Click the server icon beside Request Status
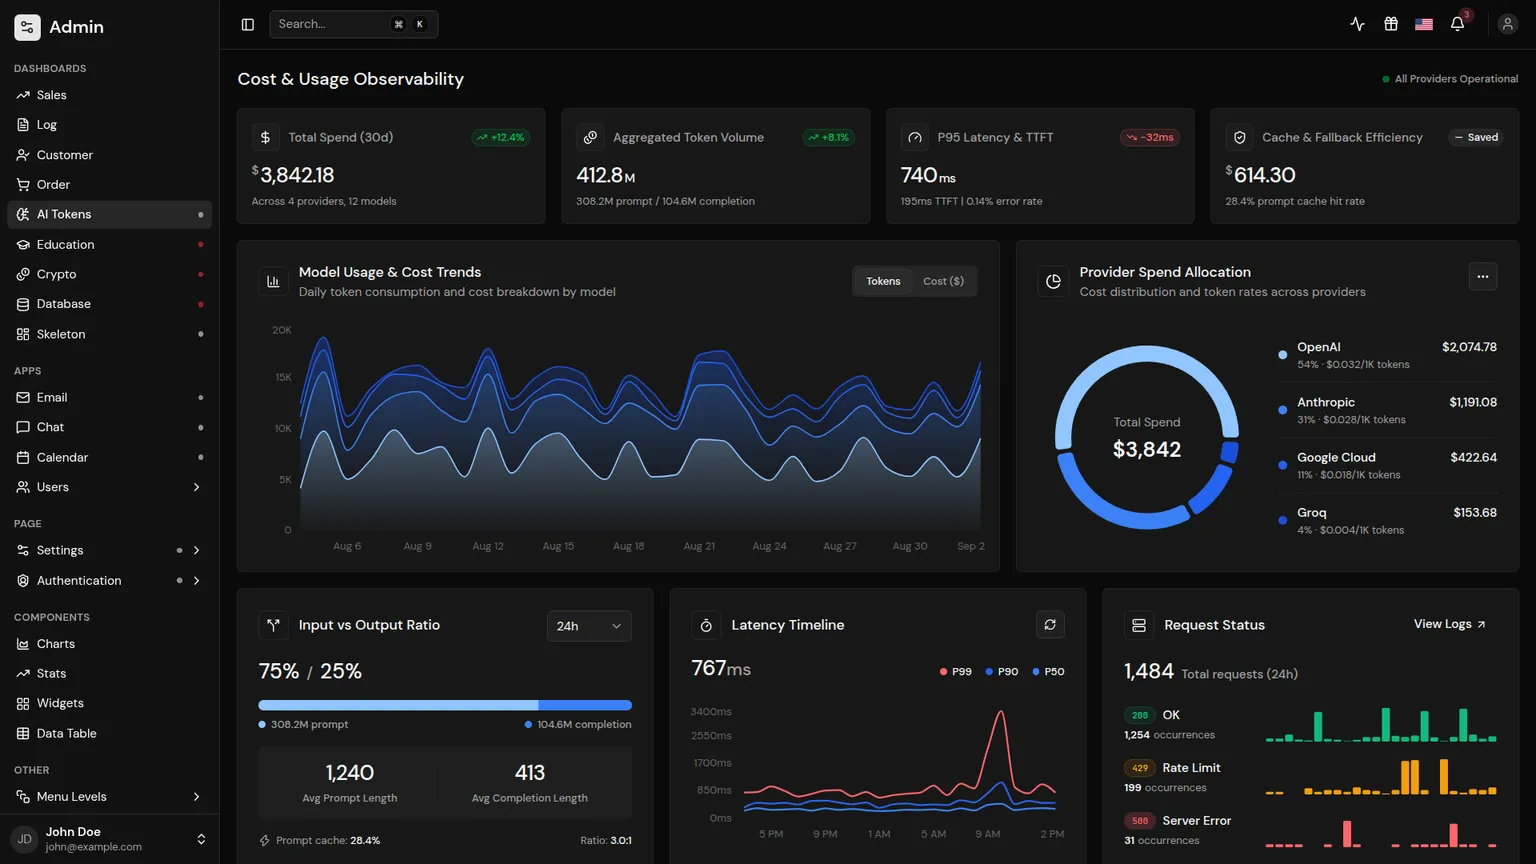This screenshot has width=1536, height=864. coord(1138,625)
